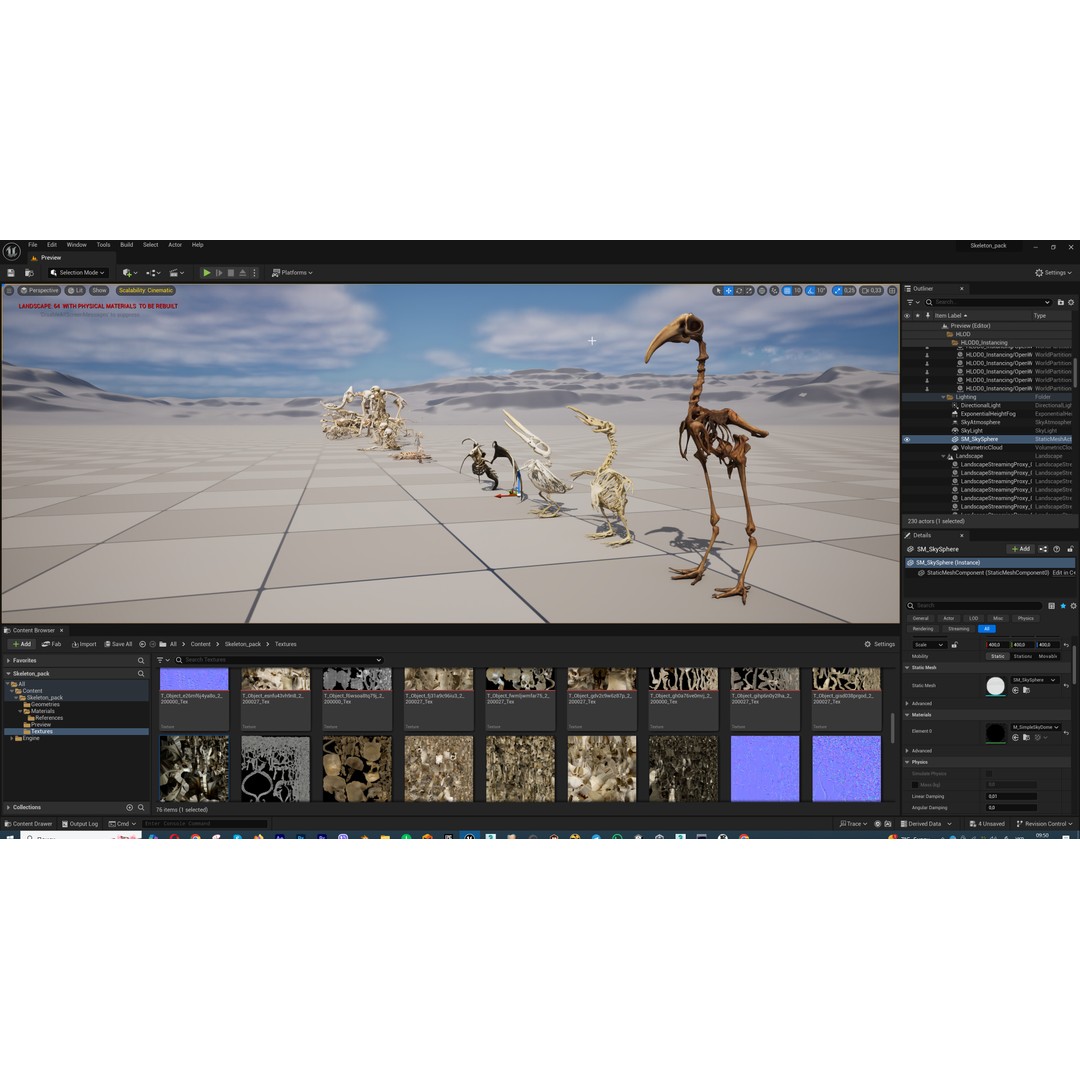
Task: Open the Output Log tab
Action: coord(80,824)
